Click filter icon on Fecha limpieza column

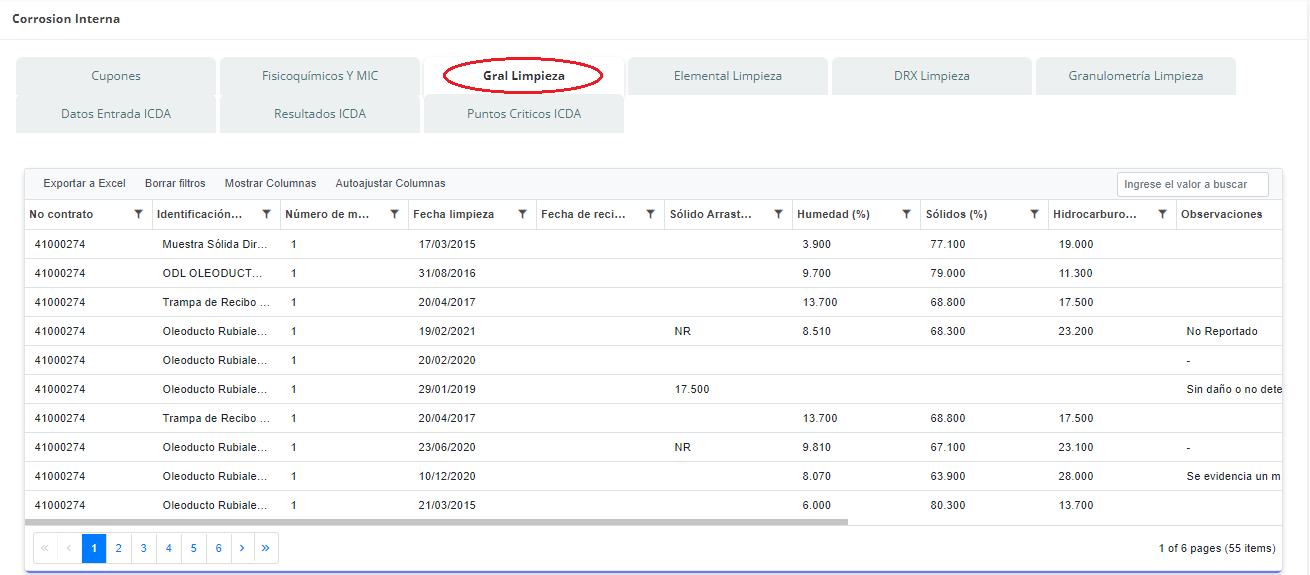point(522,214)
